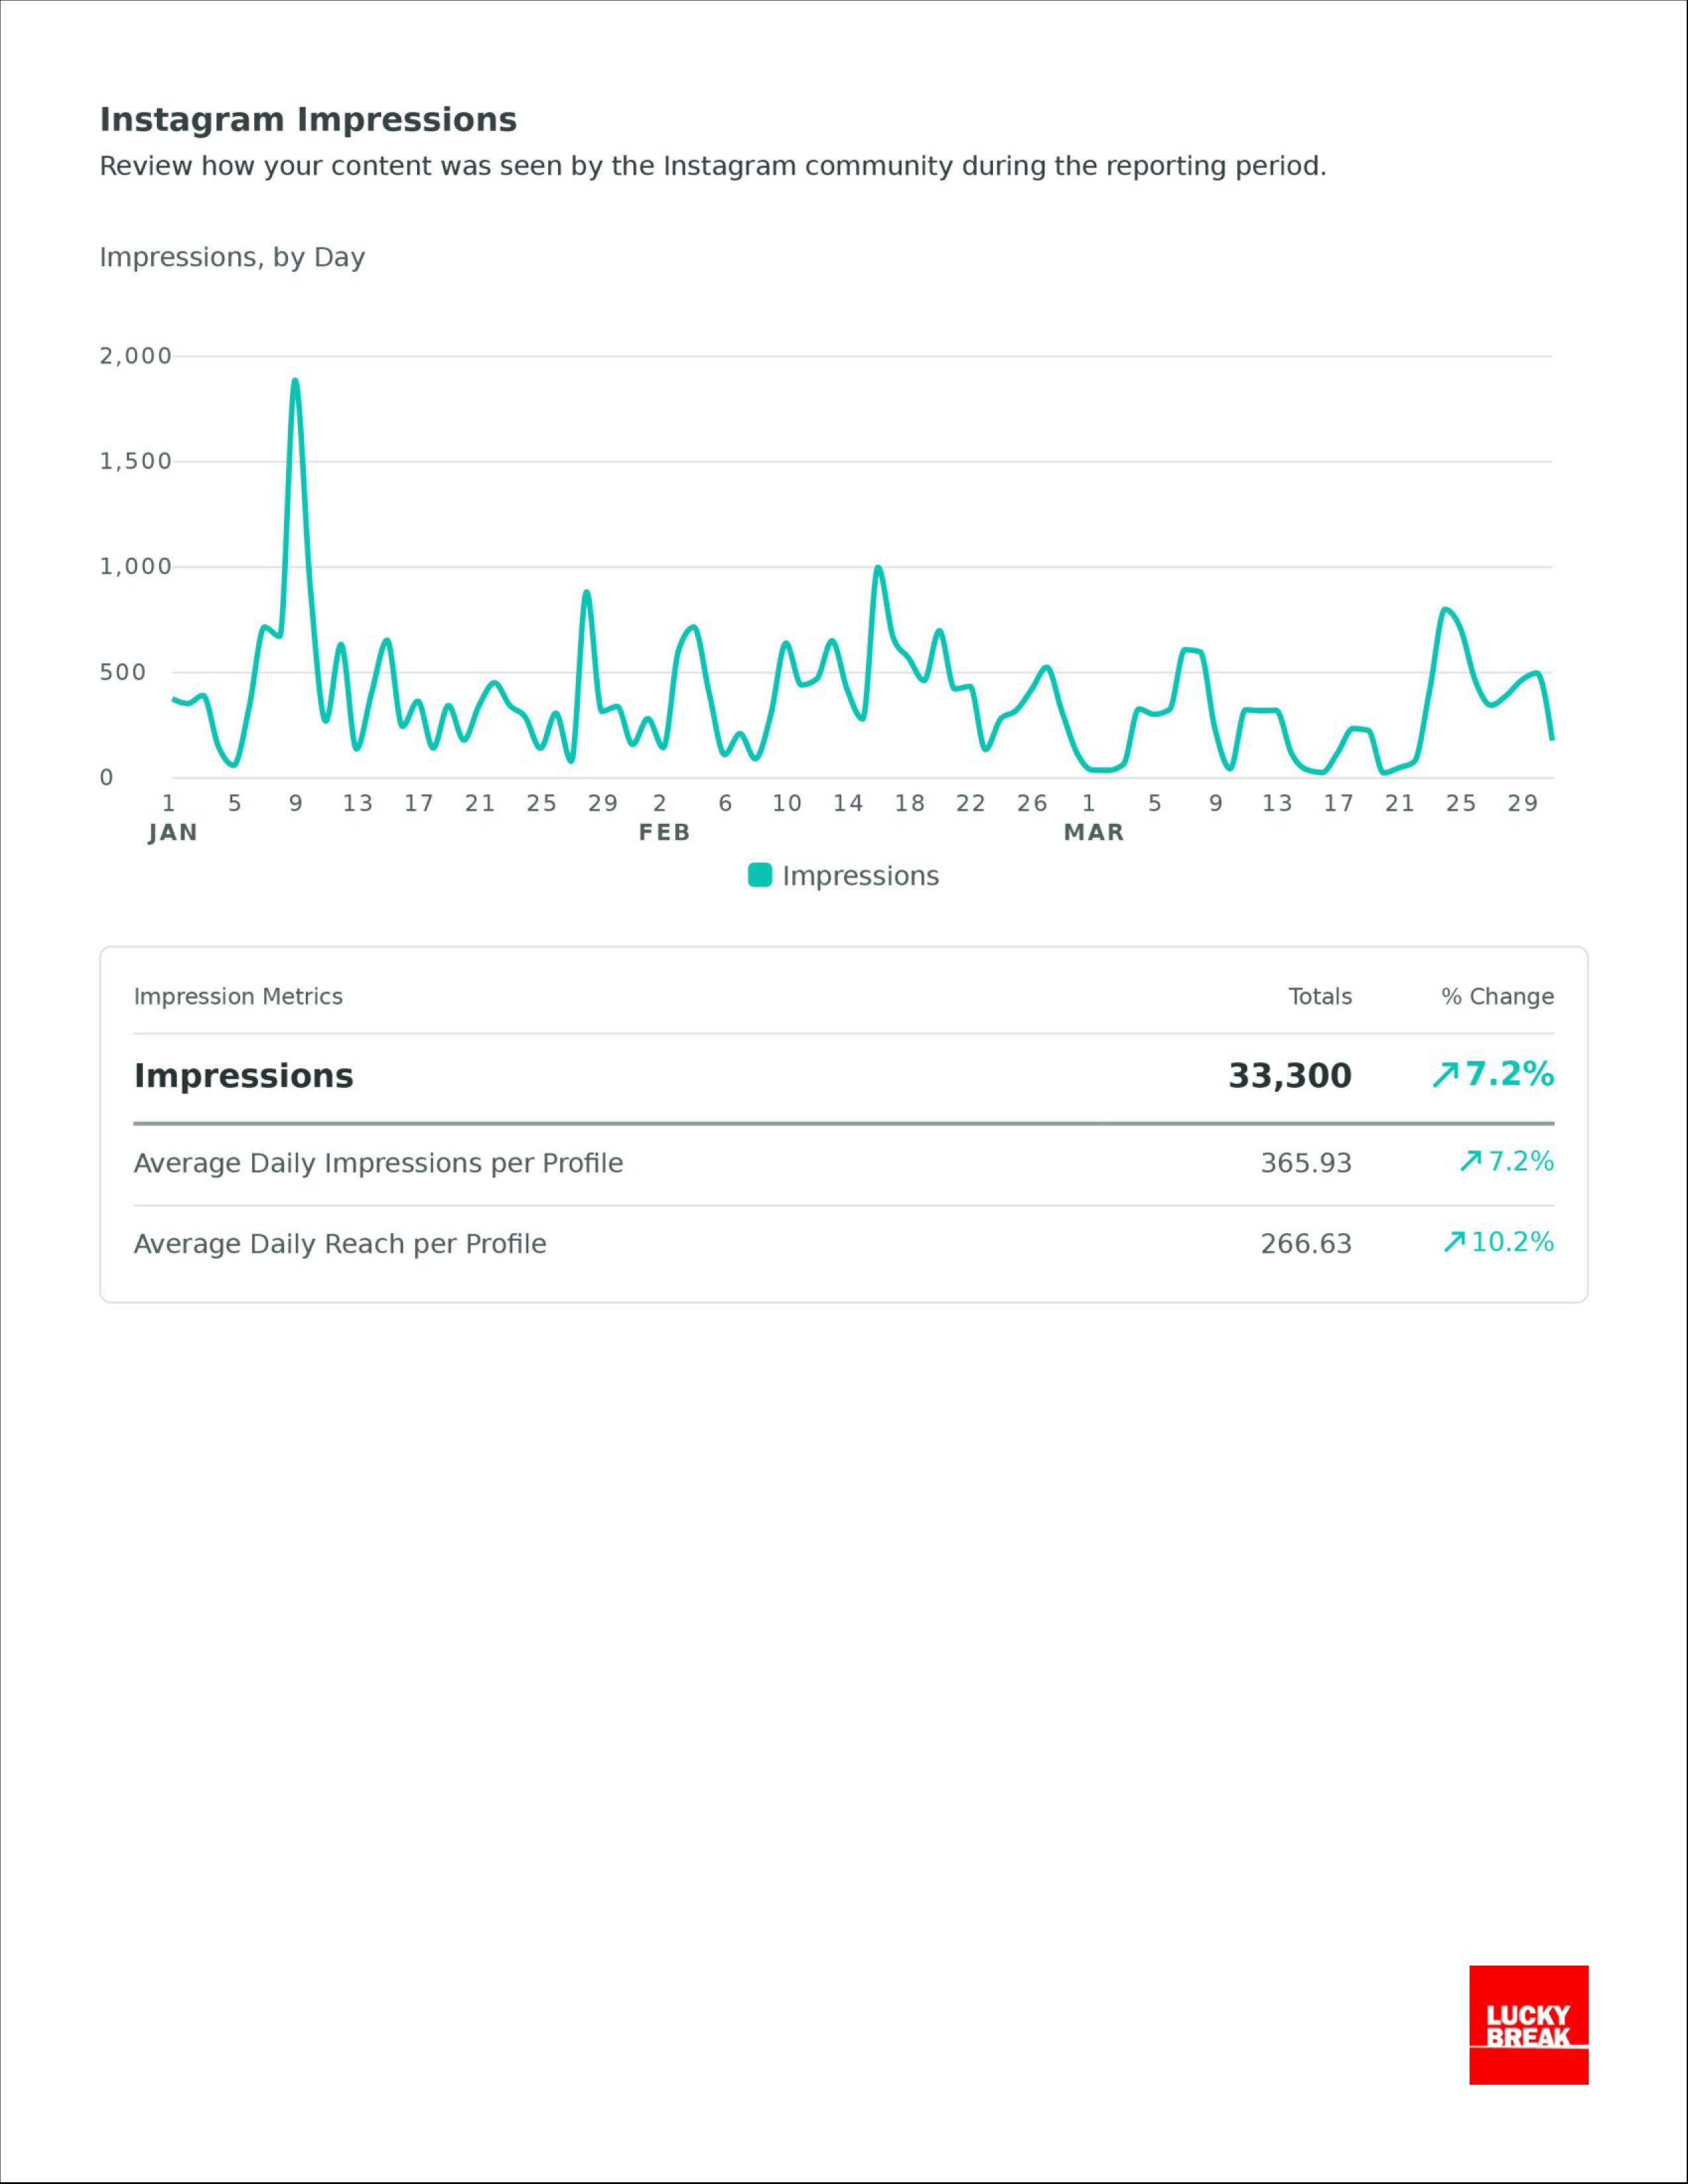Open Average Daily Impressions per Profile row
Image resolution: width=1688 pixels, height=2184 pixels.
pyautogui.click(x=378, y=1163)
